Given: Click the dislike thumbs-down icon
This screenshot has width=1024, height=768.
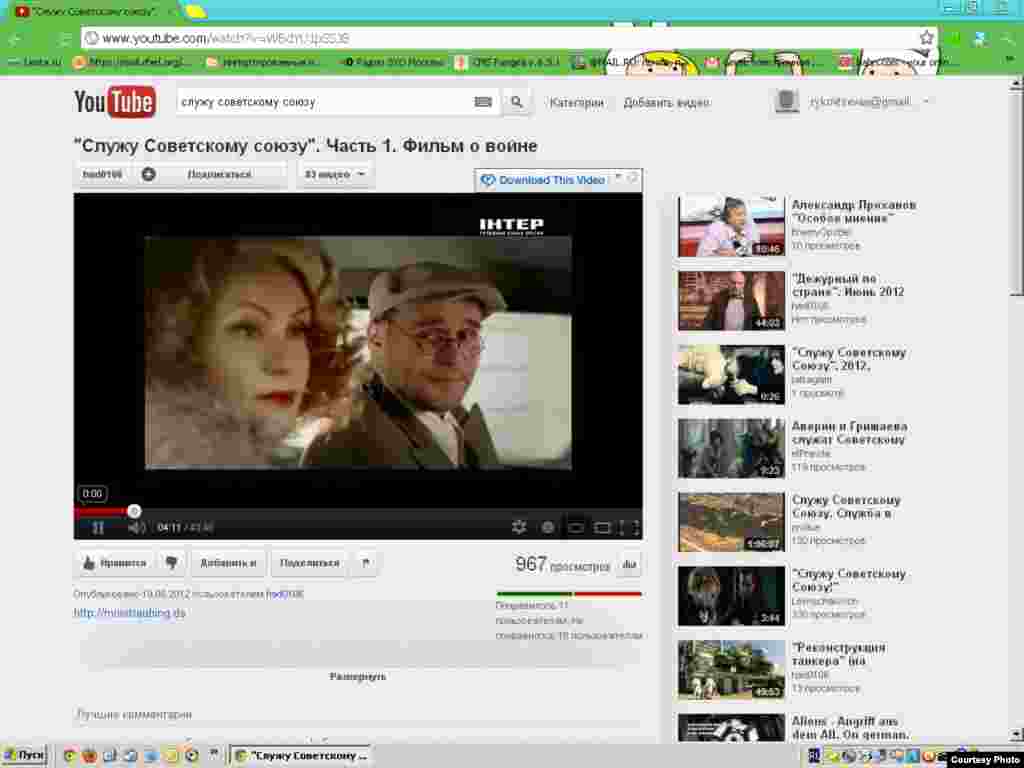Looking at the screenshot, I should tap(171, 563).
